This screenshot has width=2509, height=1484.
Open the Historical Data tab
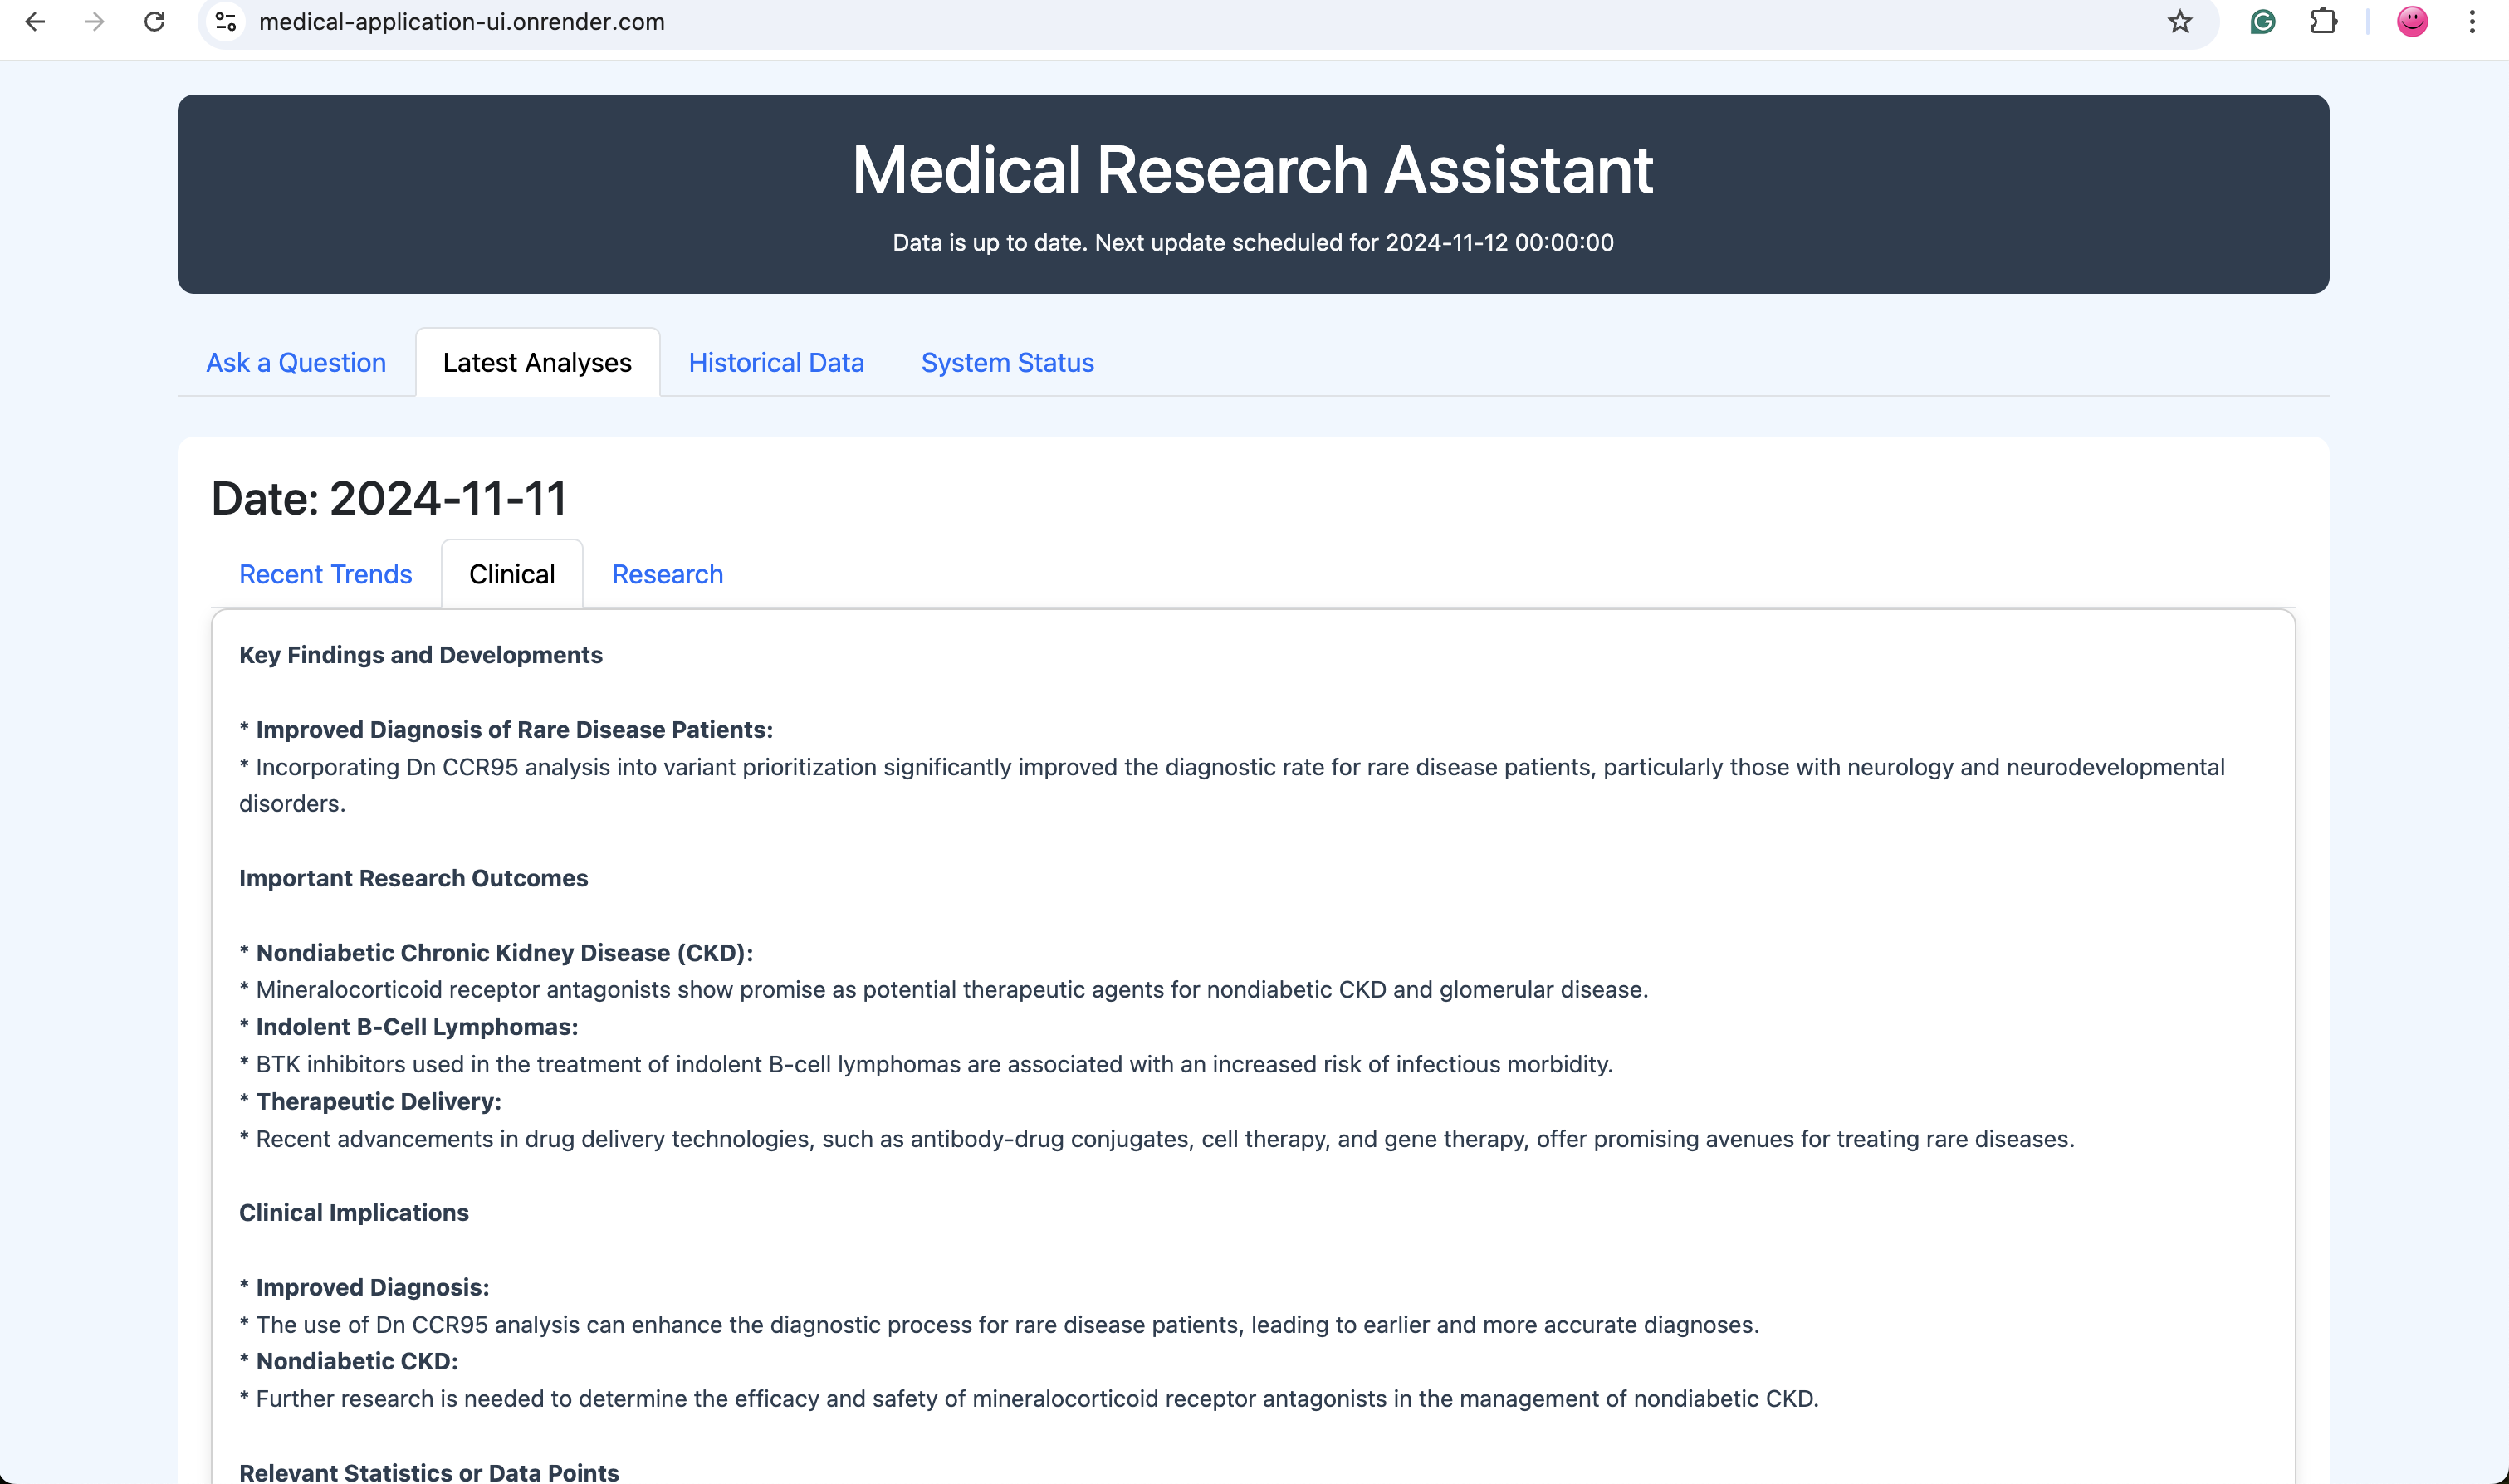coord(776,362)
